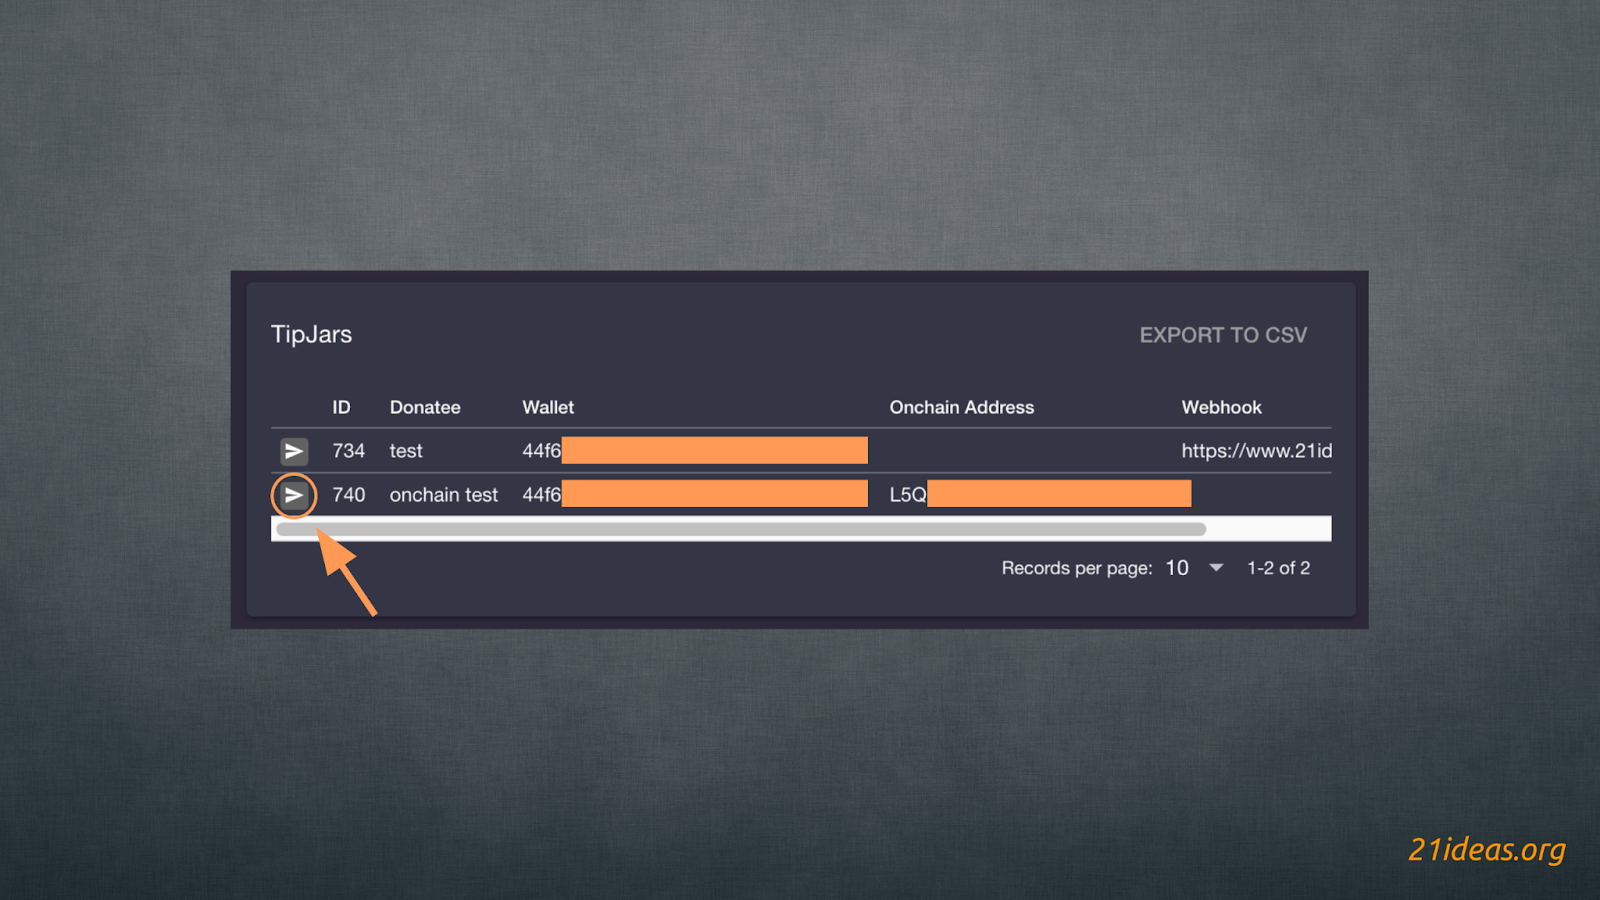This screenshot has width=1600, height=900.
Task: Click the donatee named "test"
Action: coord(406,451)
